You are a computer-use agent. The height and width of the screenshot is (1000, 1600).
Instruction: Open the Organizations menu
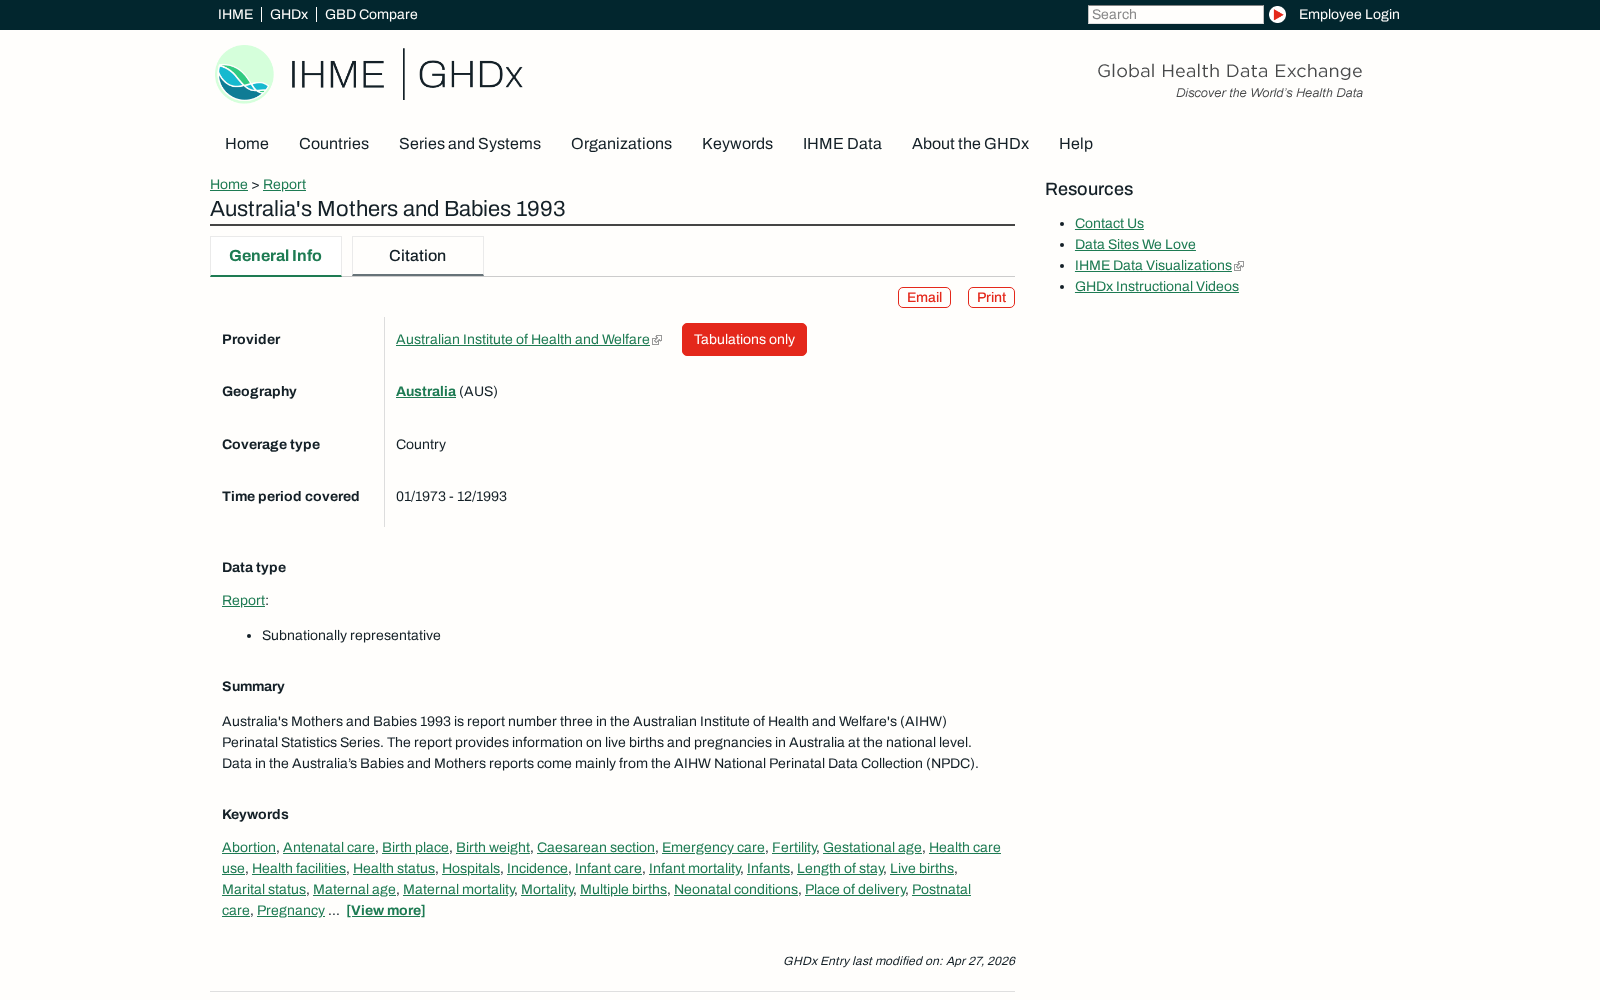(x=621, y=144)
